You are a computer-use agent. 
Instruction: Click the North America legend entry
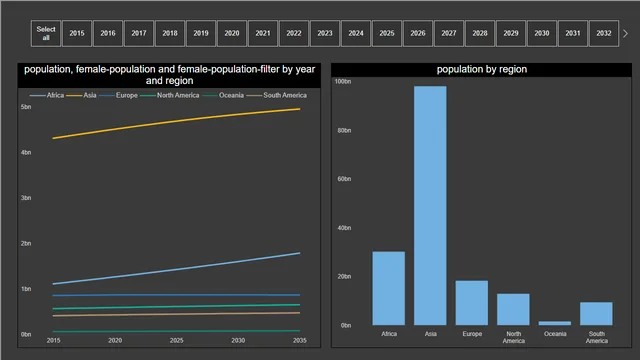tap(169, 95)
